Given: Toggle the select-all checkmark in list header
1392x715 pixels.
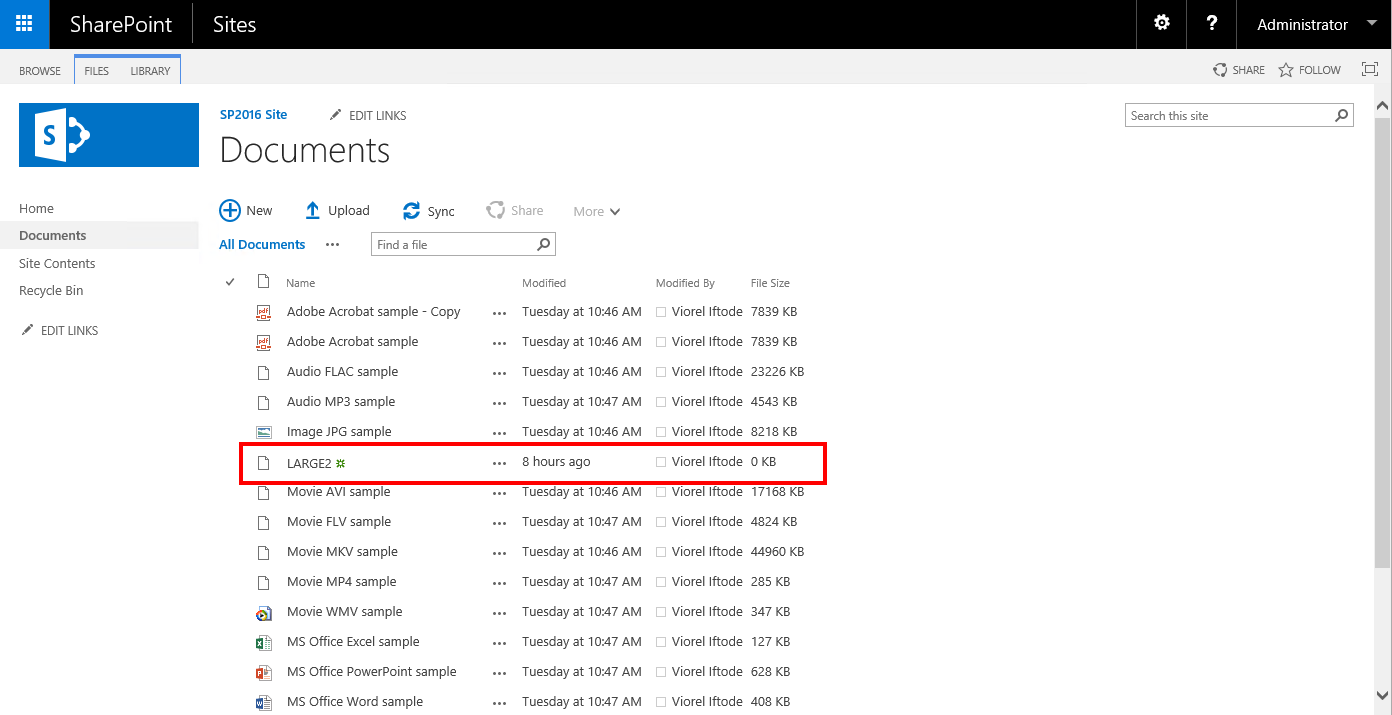Looking at the screenshot, I should coord(230,282).
